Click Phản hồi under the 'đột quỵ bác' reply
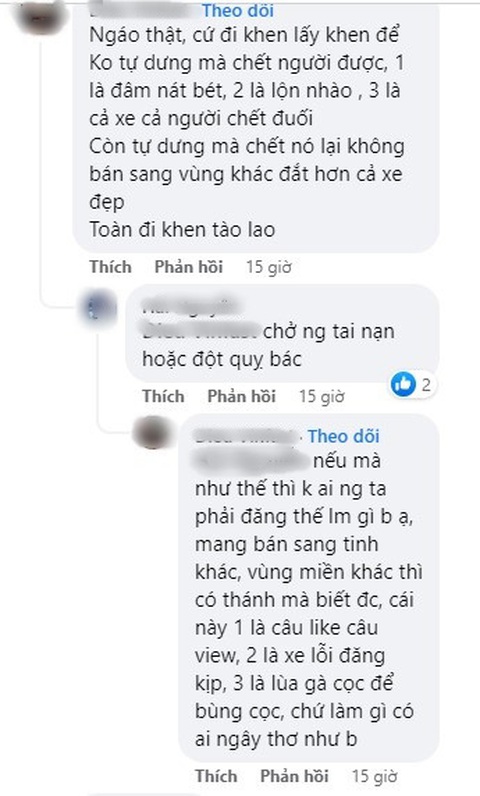480x796 pixels. point(242,396)
